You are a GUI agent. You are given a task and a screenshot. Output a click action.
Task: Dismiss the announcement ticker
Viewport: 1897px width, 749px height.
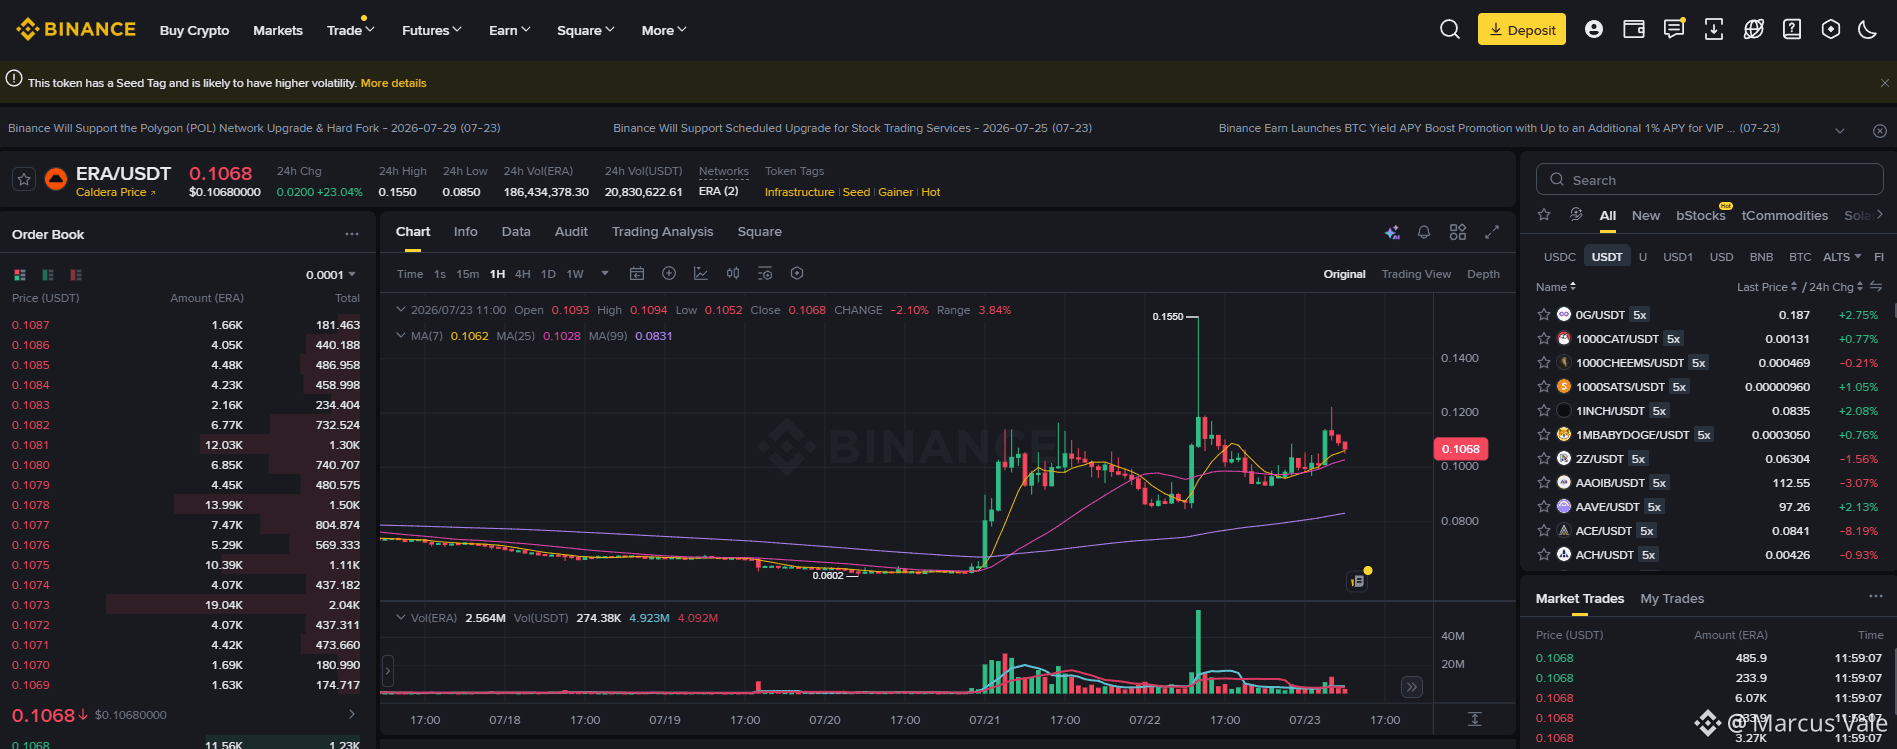[x=1880, y=131]
